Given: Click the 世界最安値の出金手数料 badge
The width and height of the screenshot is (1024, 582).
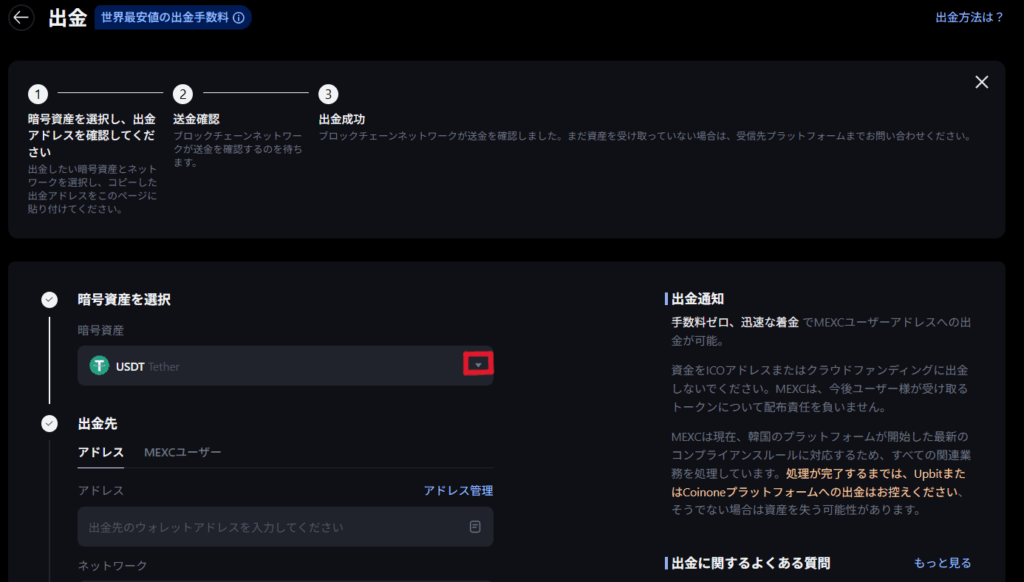Looking at the screenshot, I should [165, 18].
